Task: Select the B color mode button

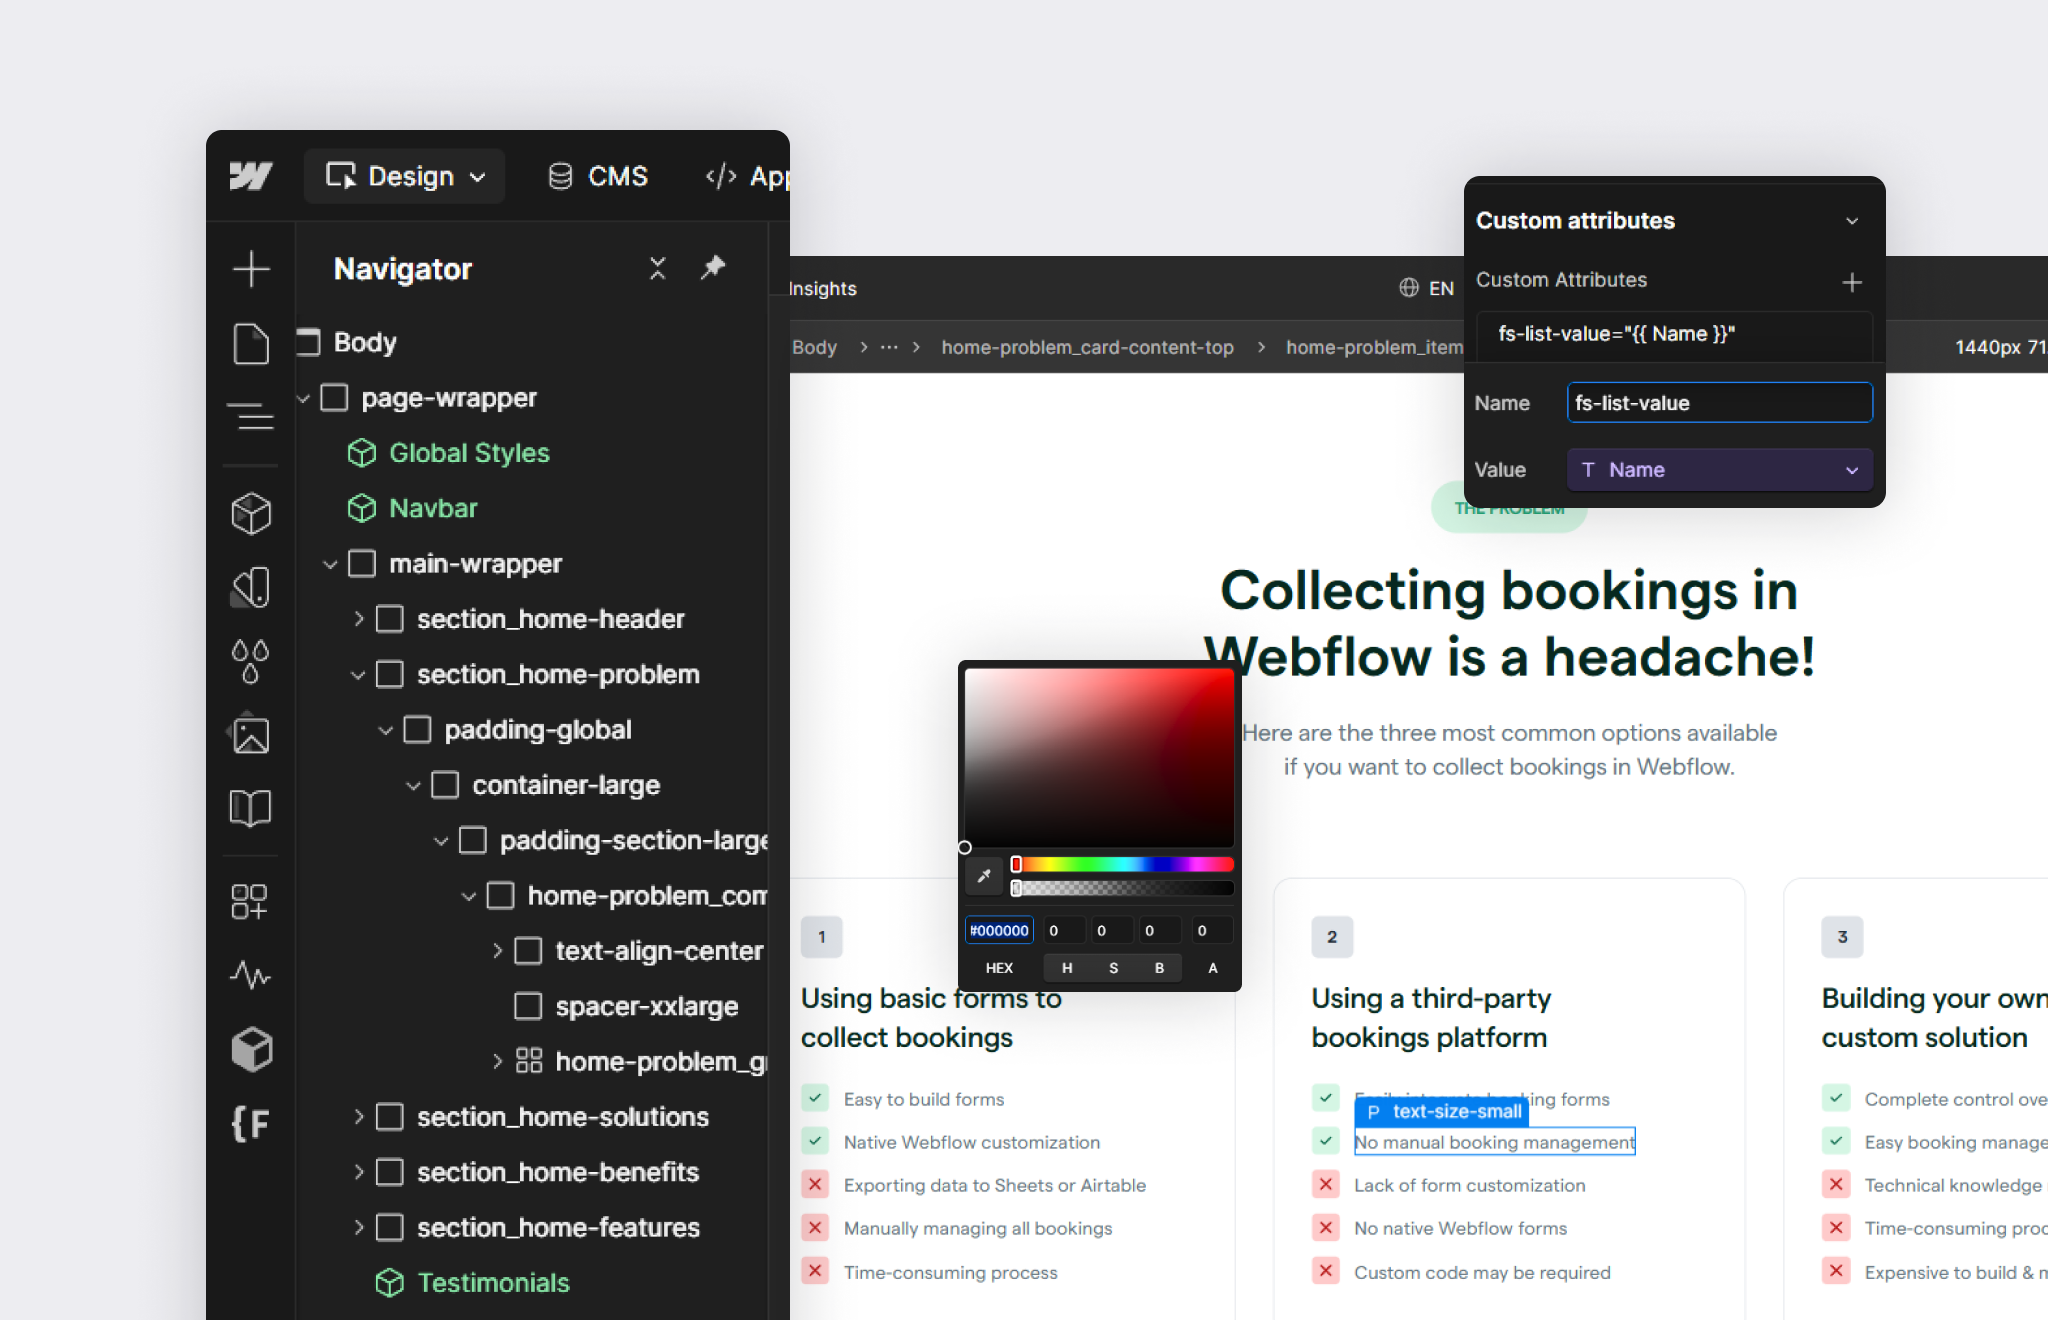Action: point(1159,968)
